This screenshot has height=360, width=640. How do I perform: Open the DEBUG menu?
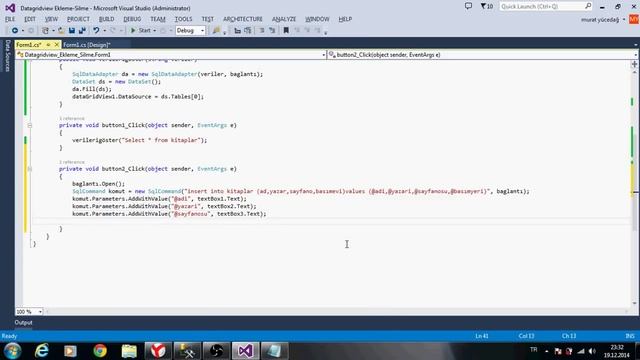(132, 19)
